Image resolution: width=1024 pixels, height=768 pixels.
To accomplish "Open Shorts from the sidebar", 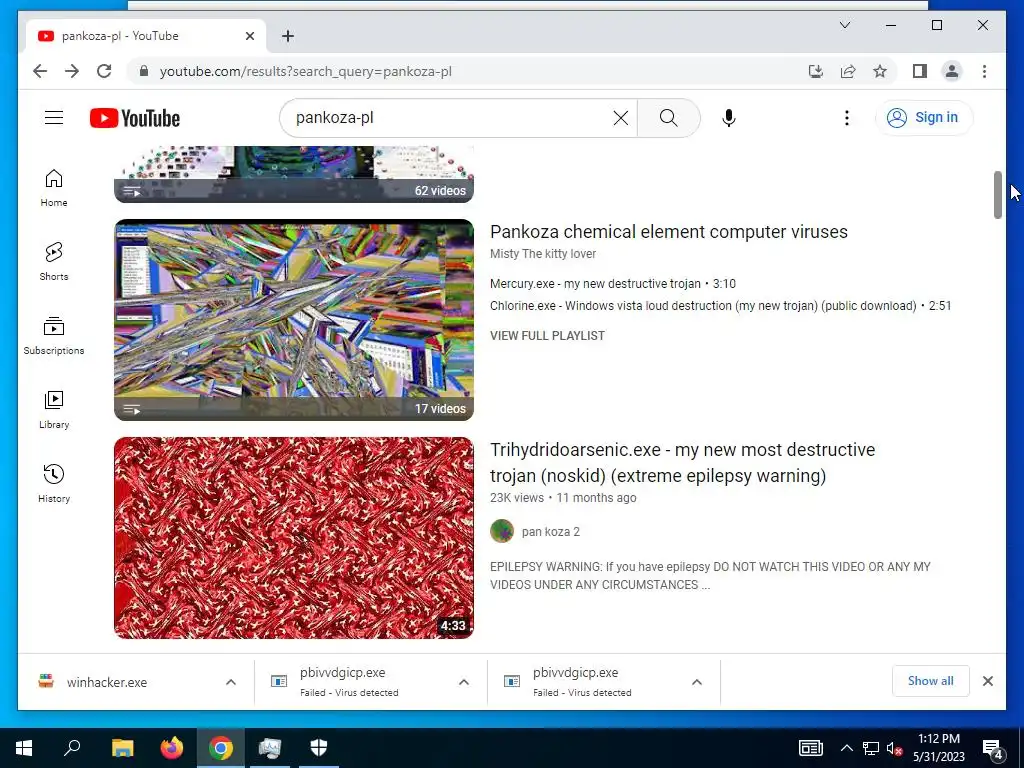I will click(x=54, y=262).
